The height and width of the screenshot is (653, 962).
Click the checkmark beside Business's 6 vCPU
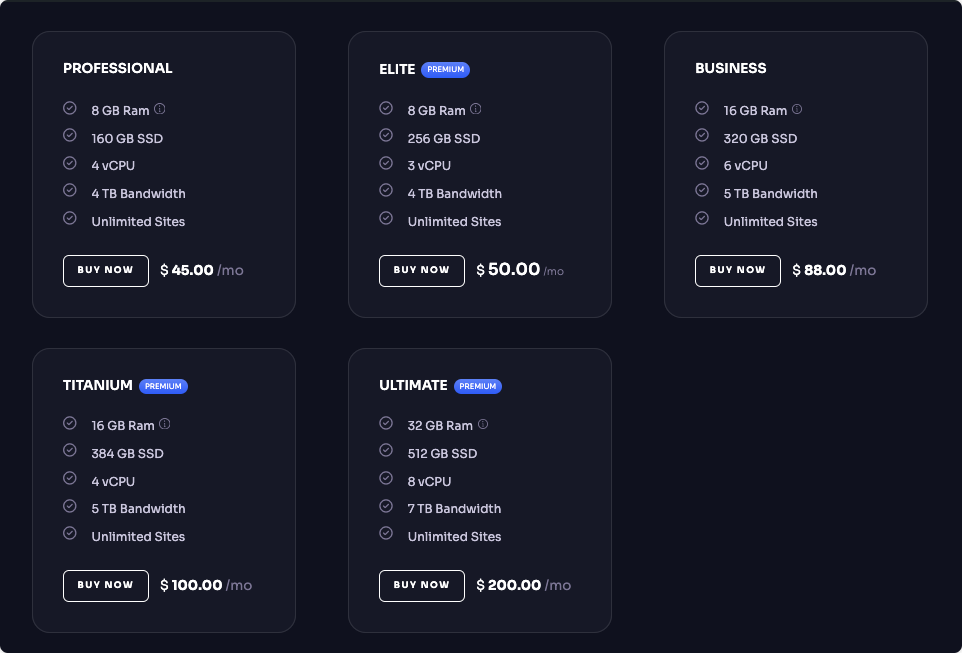coord(702,162)
